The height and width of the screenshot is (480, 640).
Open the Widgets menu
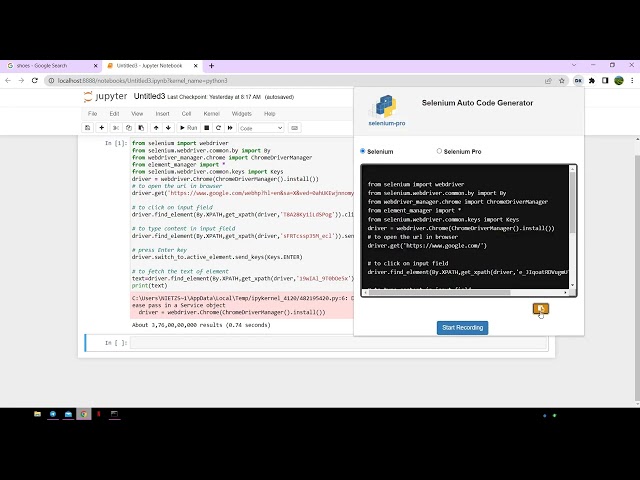coord(242,113)
